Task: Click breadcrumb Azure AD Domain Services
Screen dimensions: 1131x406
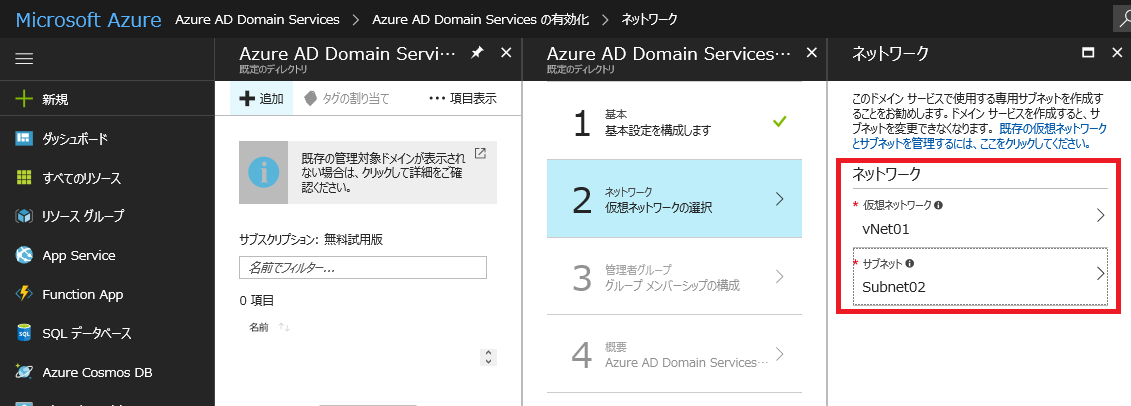Action: [257, 19]
